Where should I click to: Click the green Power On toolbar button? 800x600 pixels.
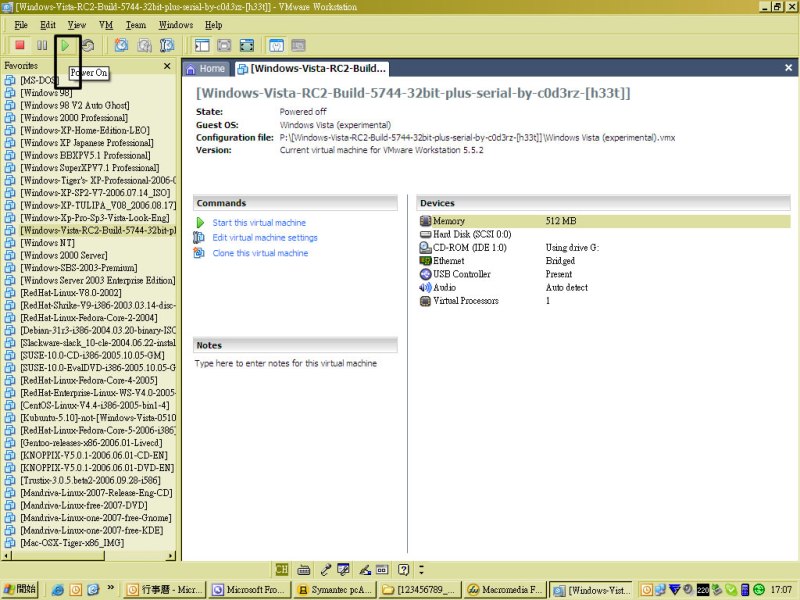click(66, 45)
